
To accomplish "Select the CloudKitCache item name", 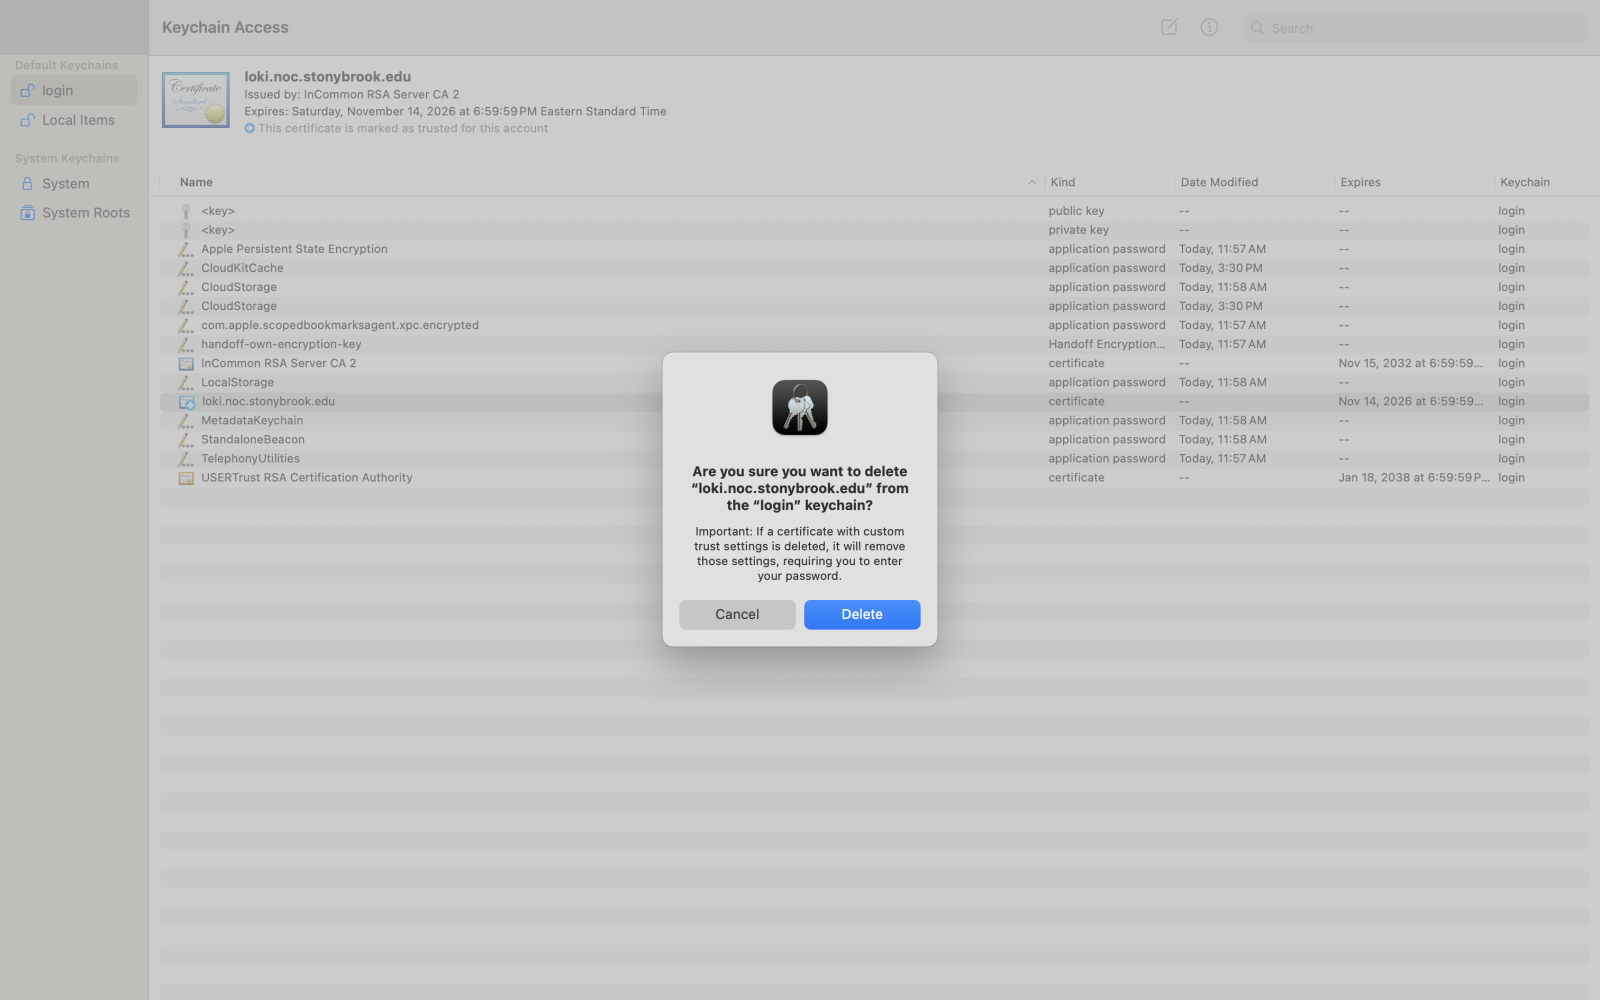I will coord(242,268).
